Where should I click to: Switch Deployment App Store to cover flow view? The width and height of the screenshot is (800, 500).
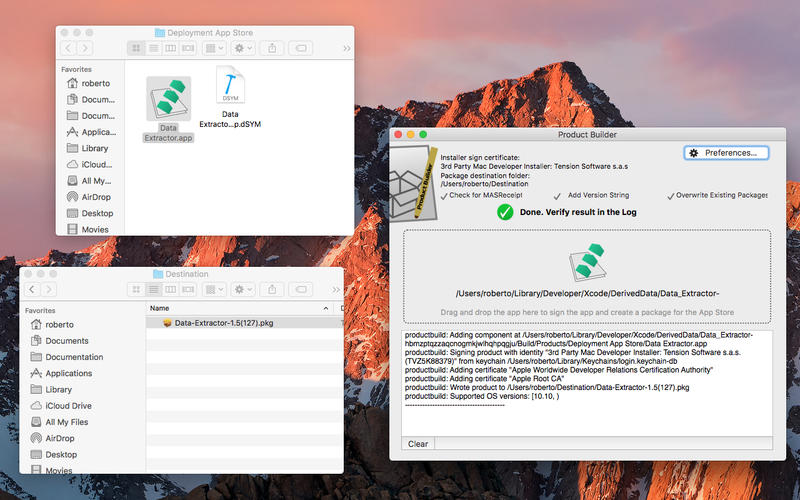point(188,48)
